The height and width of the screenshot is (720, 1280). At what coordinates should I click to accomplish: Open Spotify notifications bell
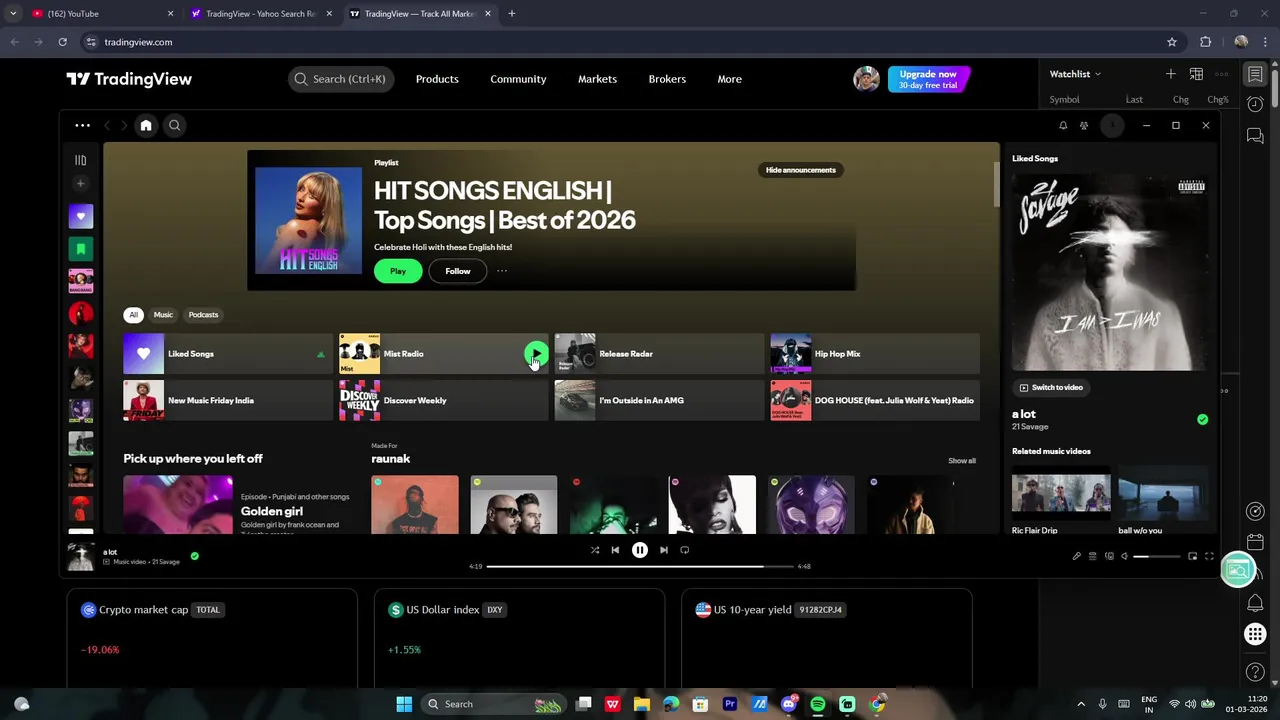coord(1063,125)
